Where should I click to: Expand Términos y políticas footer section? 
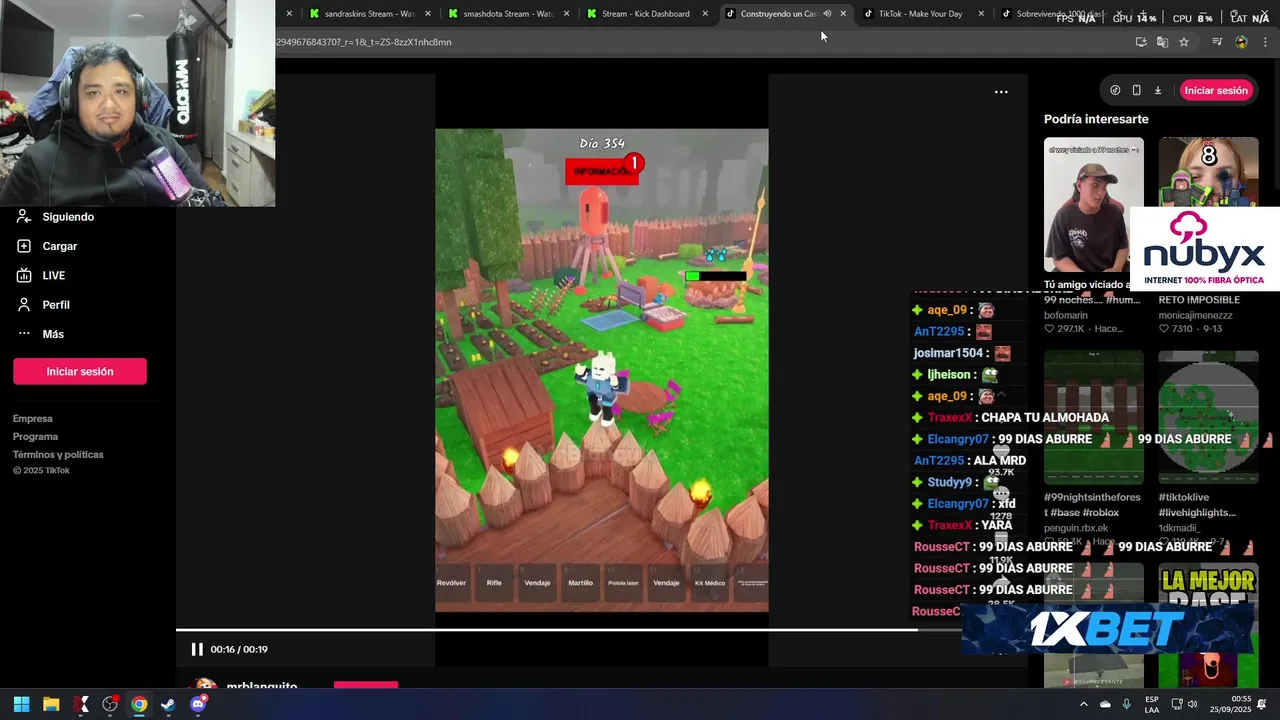[58, 454]
